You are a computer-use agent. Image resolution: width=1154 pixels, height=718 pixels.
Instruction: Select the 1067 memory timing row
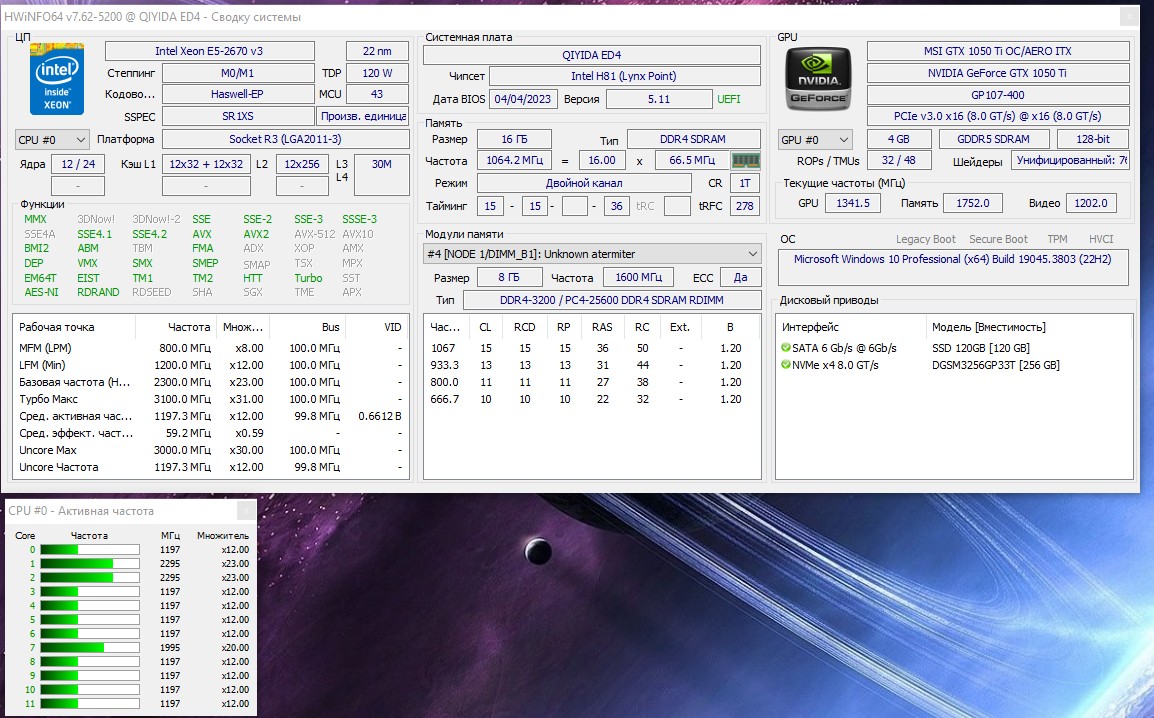(x=592, y=348)
